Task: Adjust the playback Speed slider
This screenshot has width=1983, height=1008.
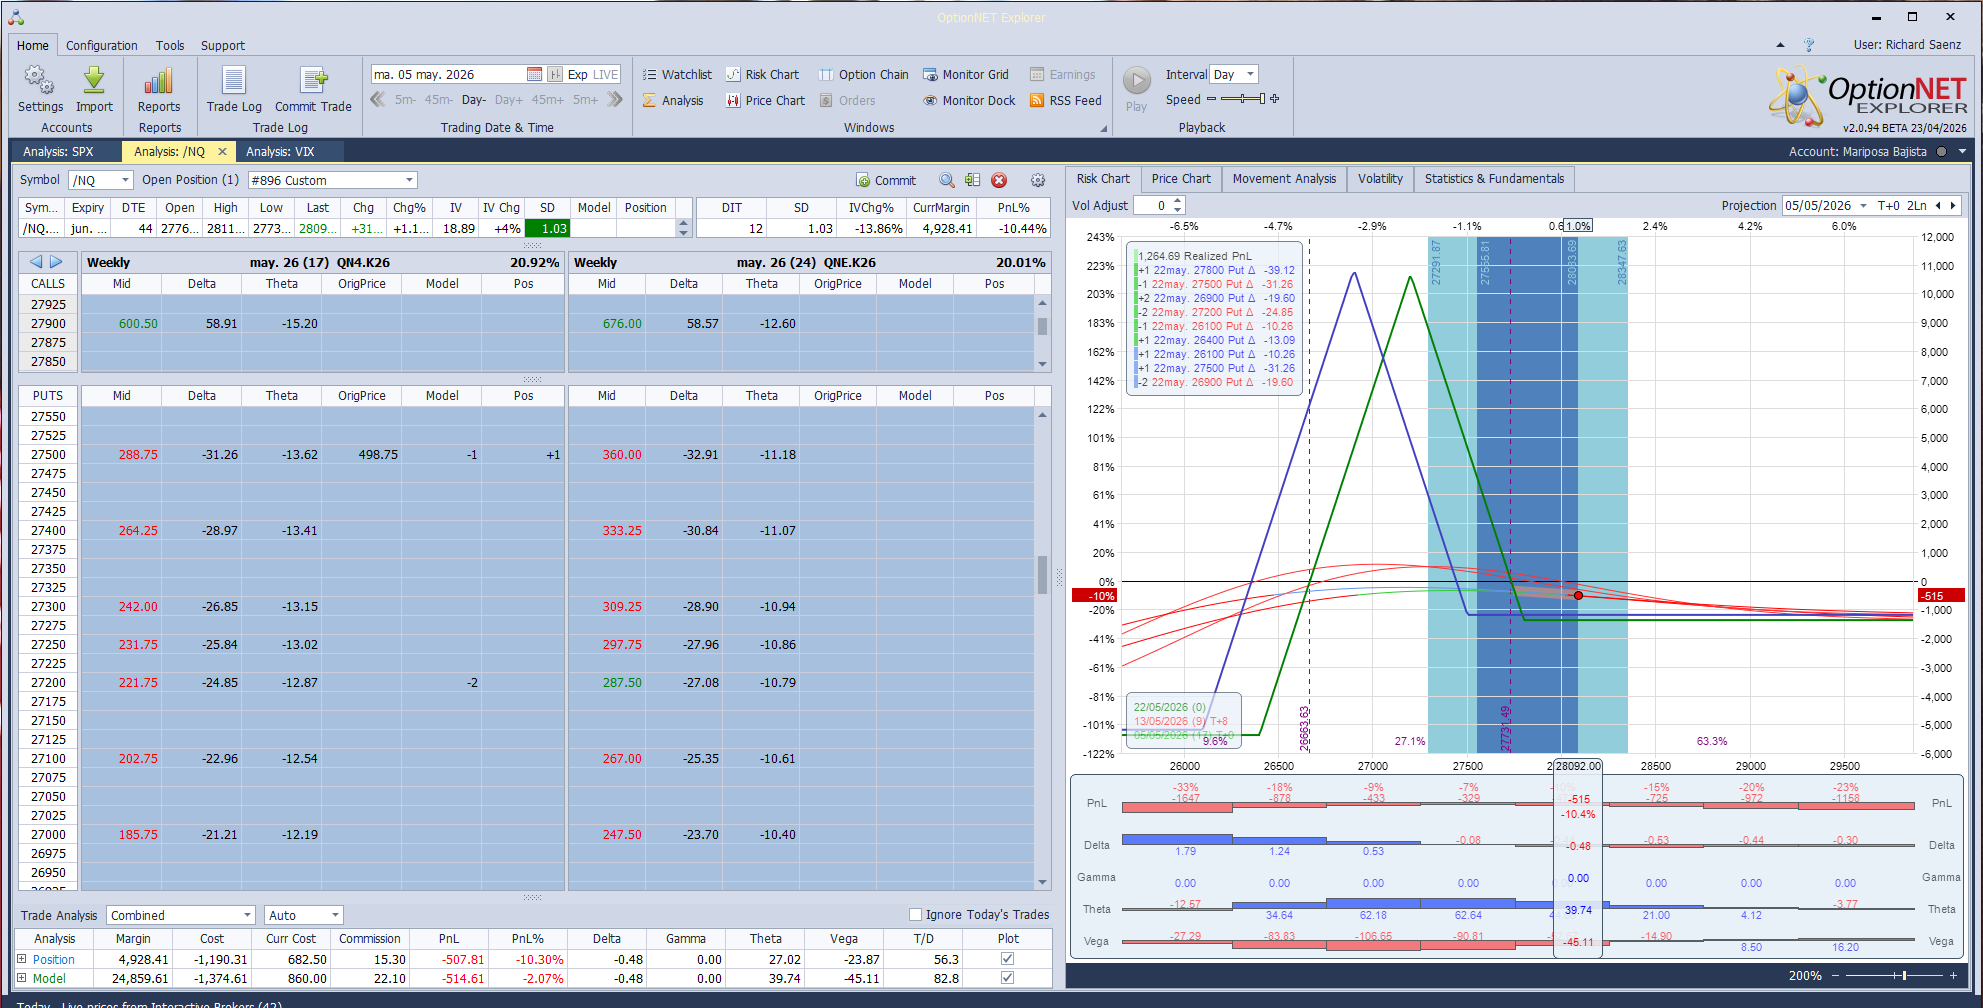Action: [1243, 99]
